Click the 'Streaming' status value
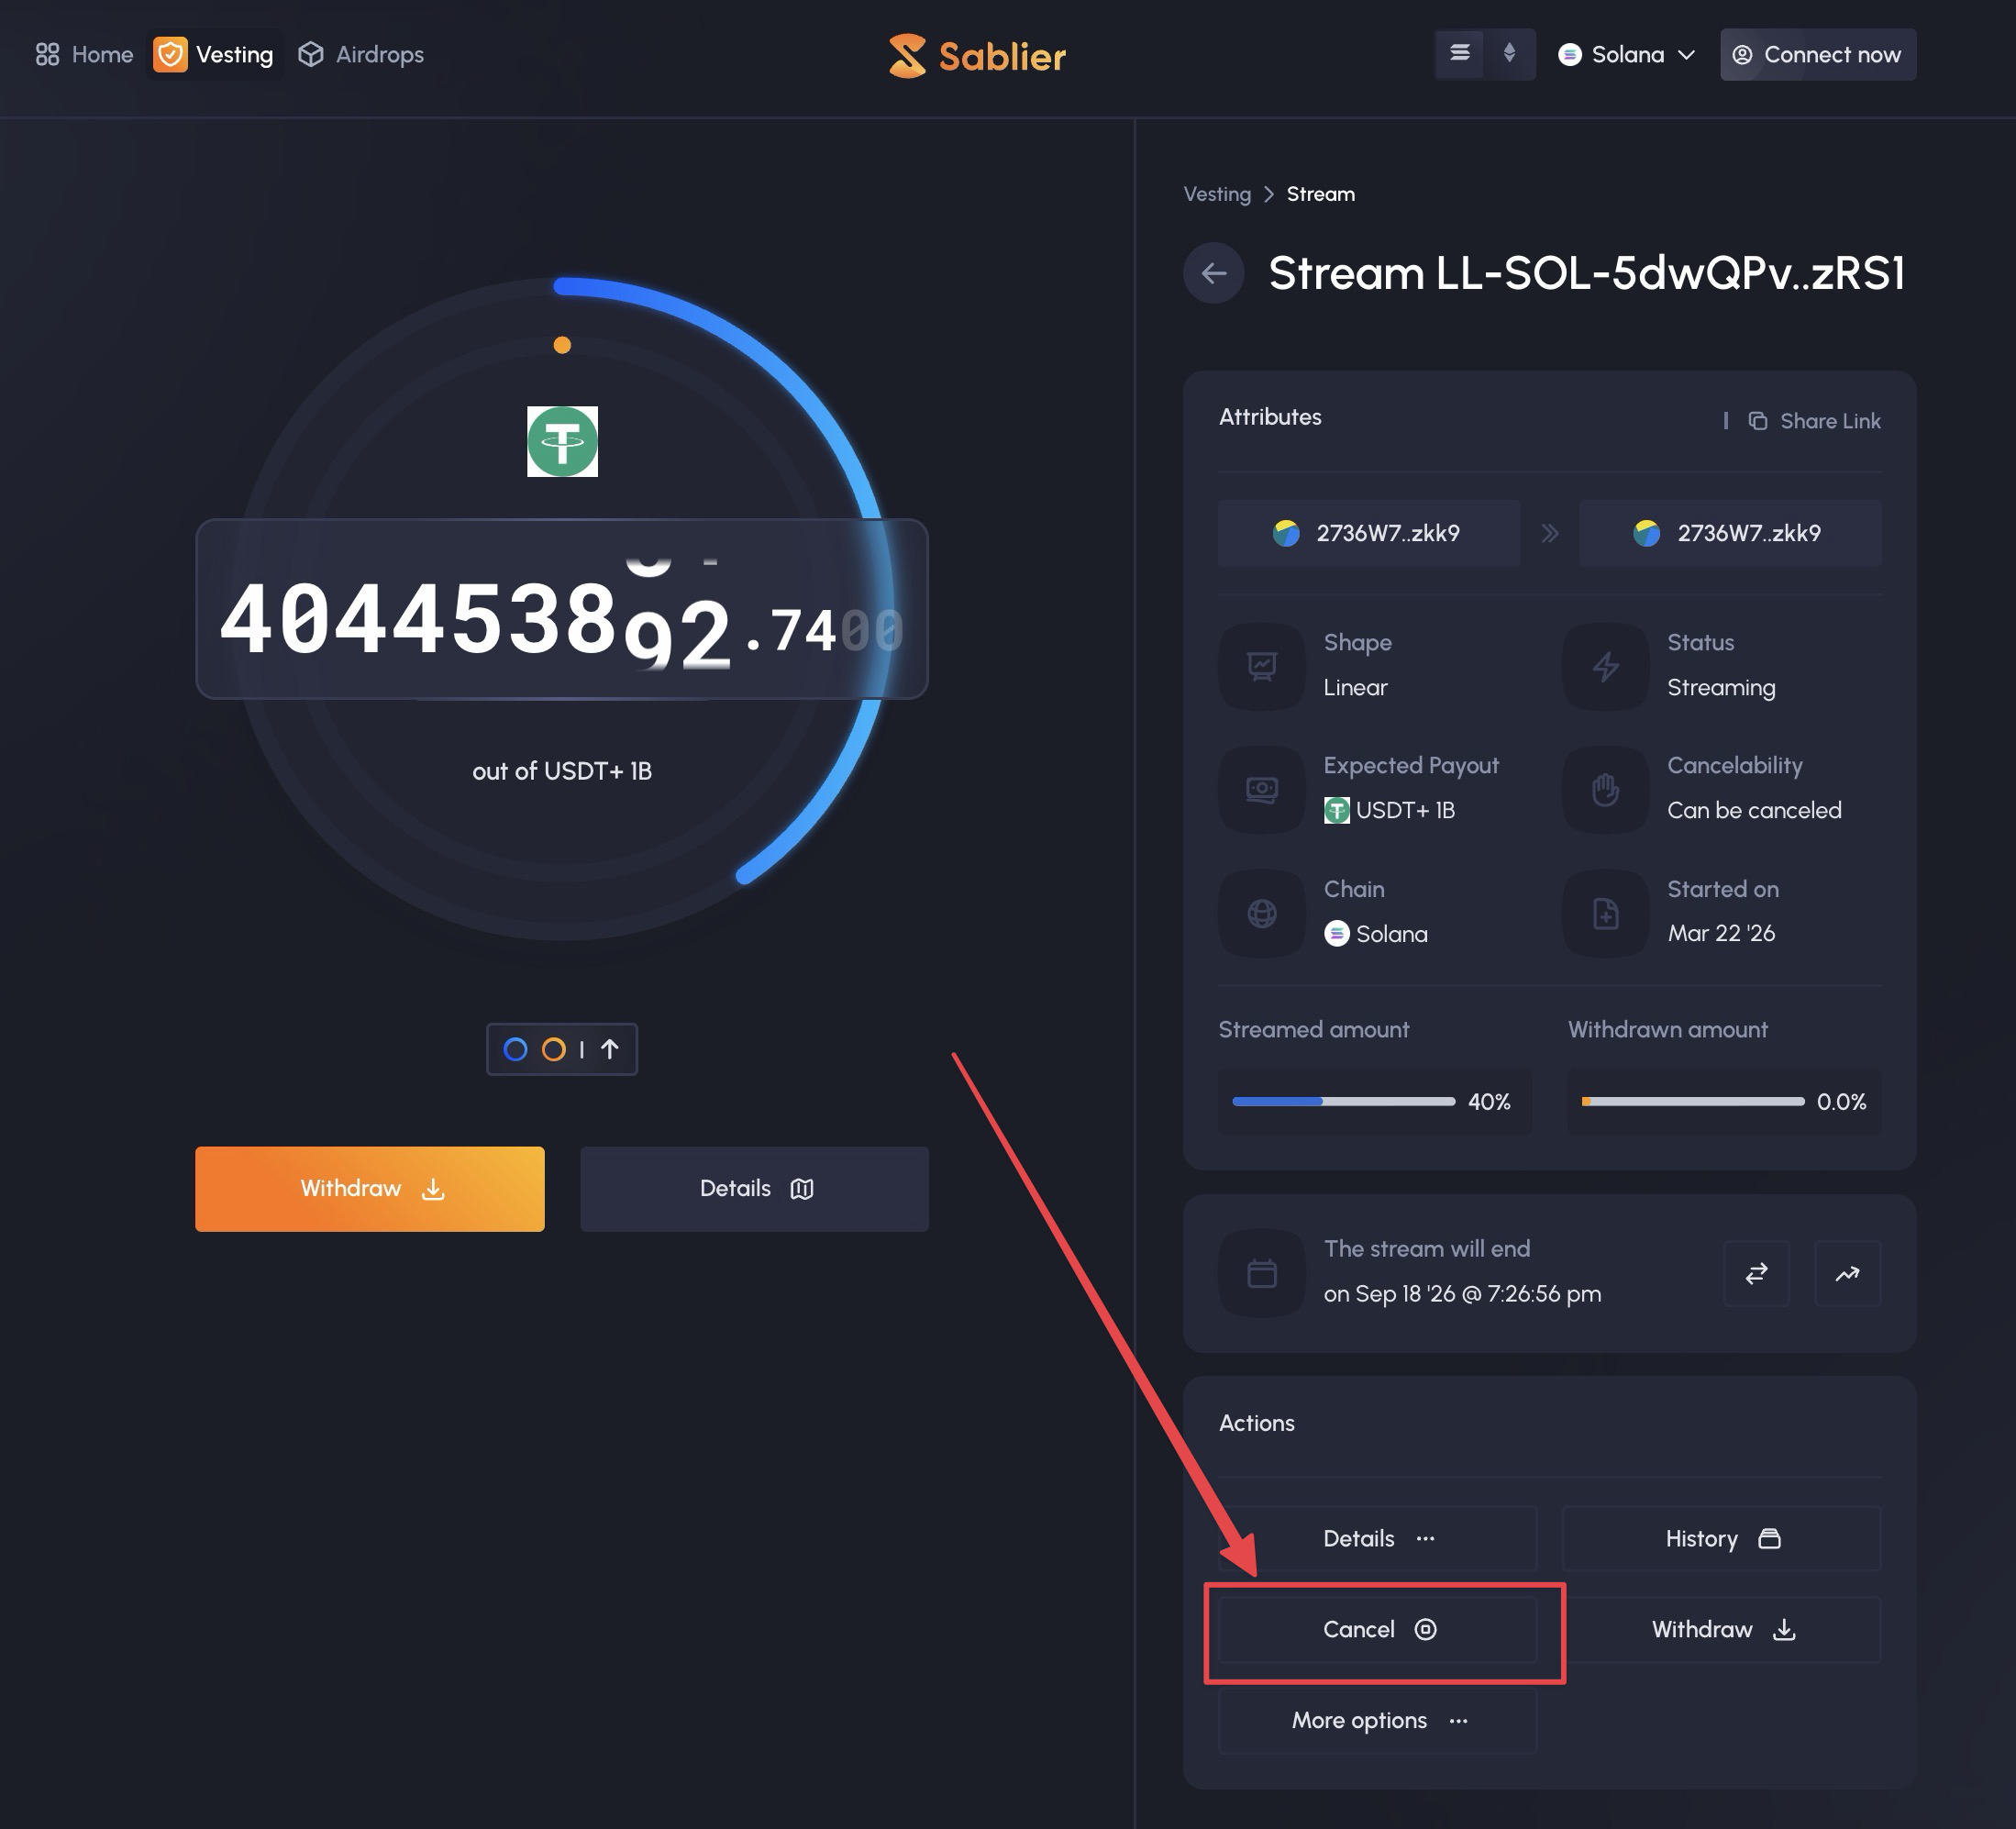Image resolution: width=2016 pixels, height=1829 pixels. (1721, 687)
